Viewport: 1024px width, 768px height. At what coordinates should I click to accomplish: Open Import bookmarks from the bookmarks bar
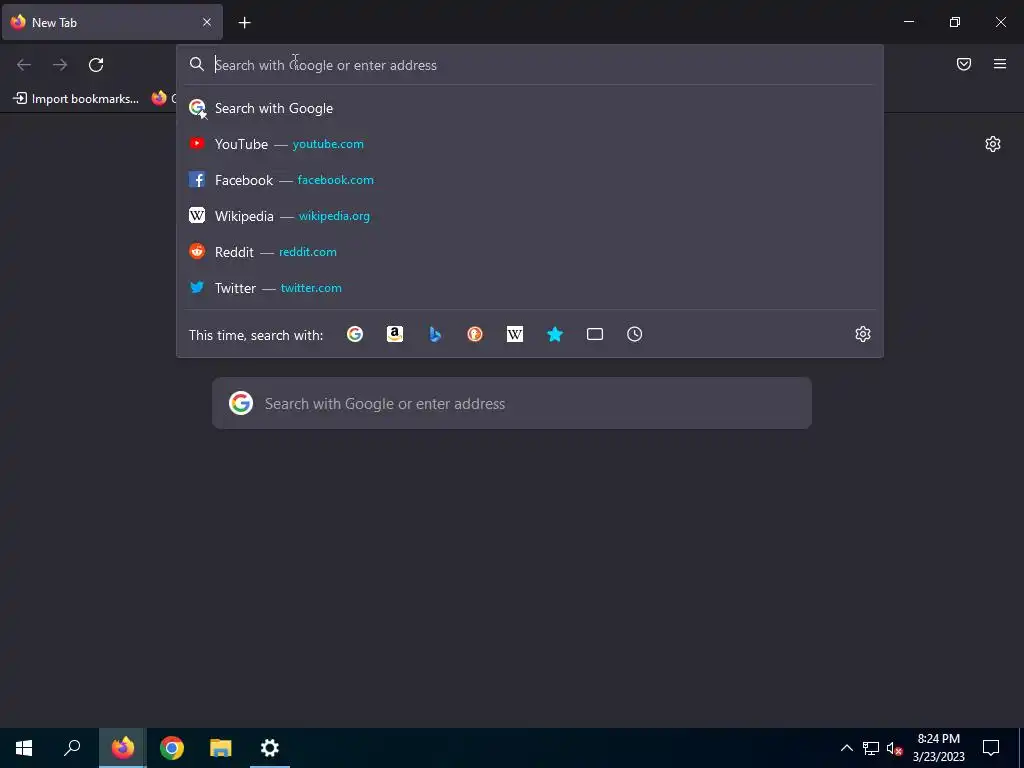coord(76,99)
